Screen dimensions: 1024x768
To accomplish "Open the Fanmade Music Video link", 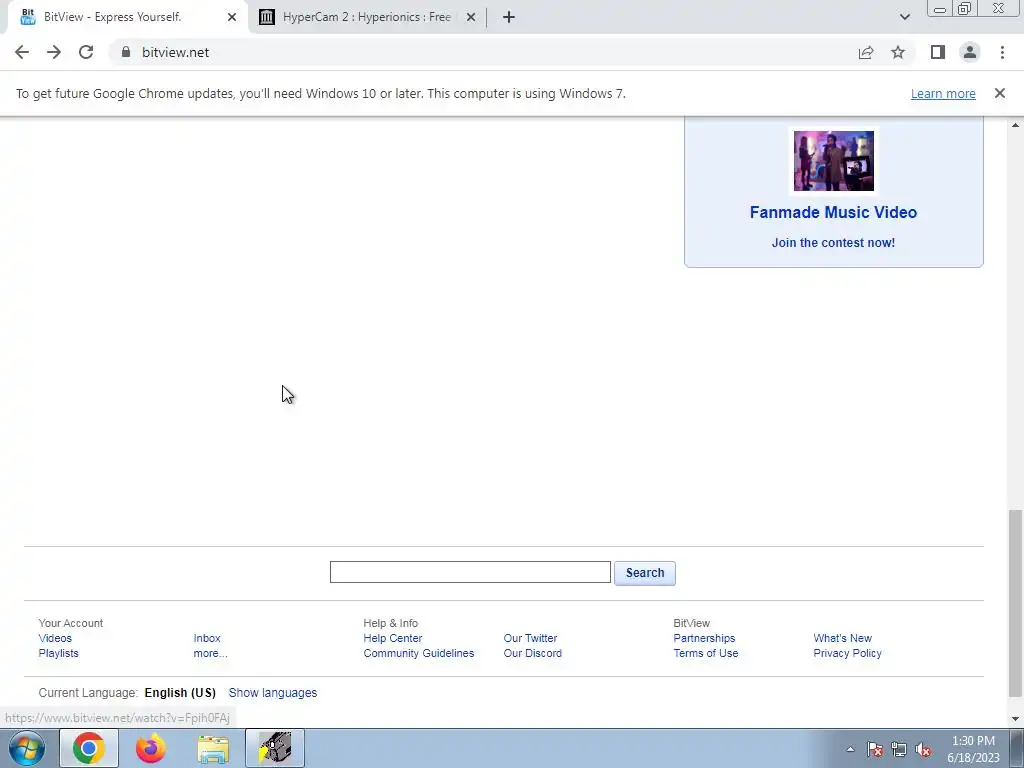I will tap(833, 212).
